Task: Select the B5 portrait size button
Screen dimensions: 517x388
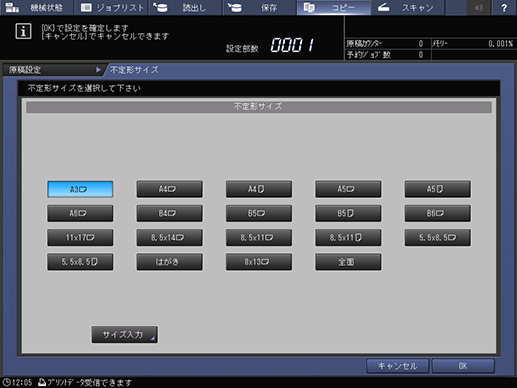Action: (348, 213)
